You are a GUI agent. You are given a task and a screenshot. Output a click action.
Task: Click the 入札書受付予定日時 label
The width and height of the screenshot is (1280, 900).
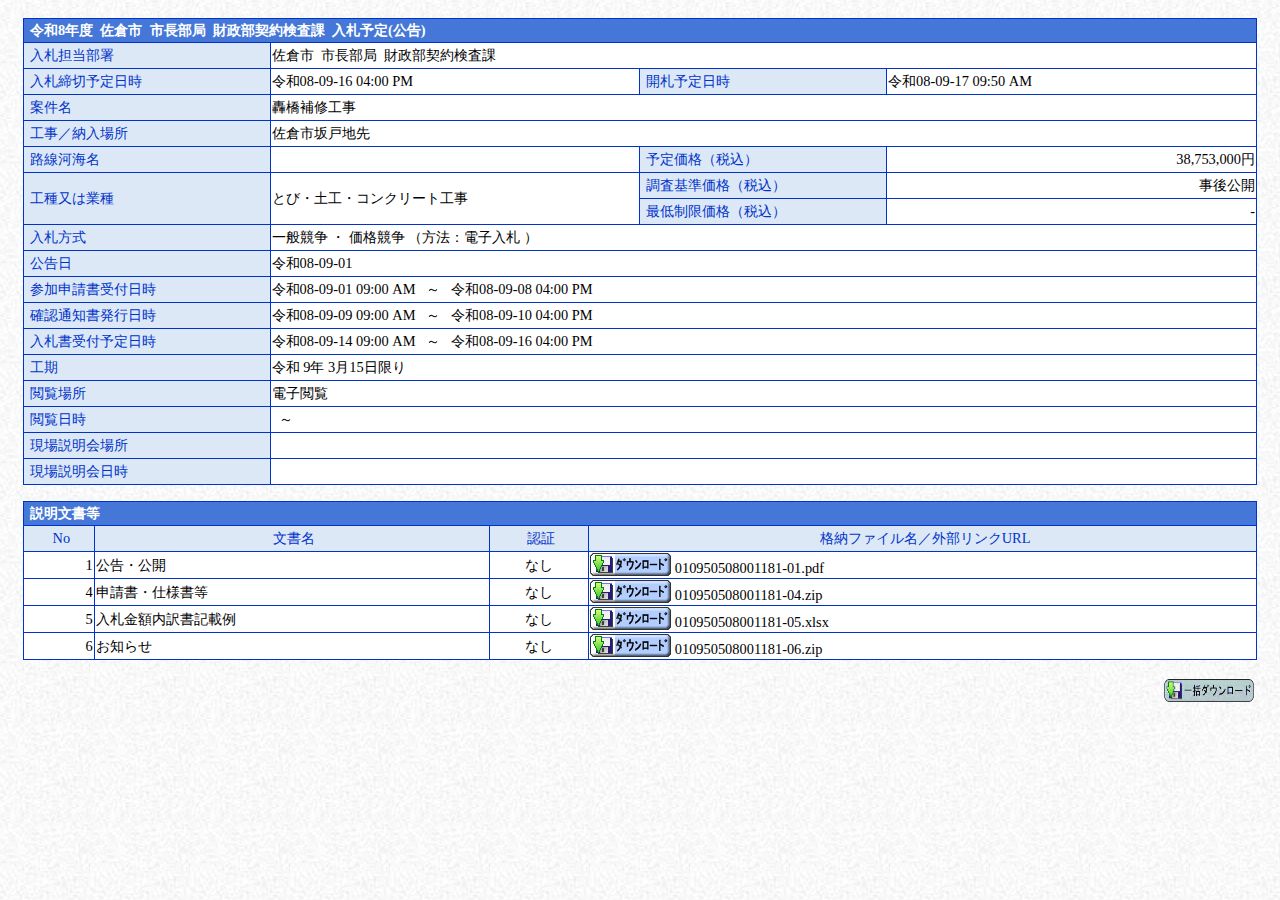tap(93, 342)
